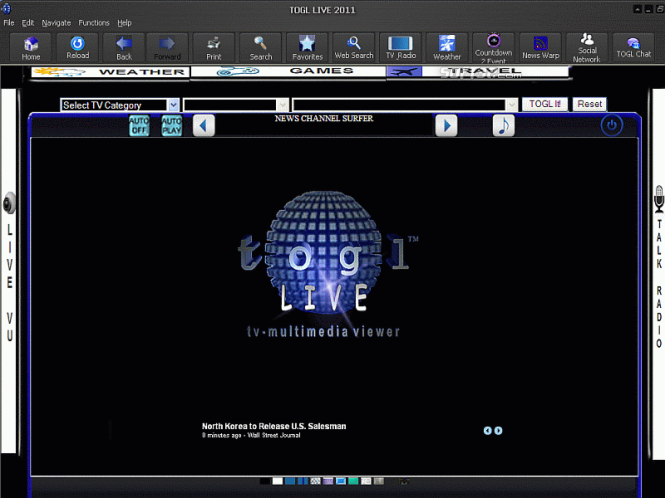The width and height of the screenshot is (665, 498).
Task: Enable AUTO PLAY
Action: 171,126
